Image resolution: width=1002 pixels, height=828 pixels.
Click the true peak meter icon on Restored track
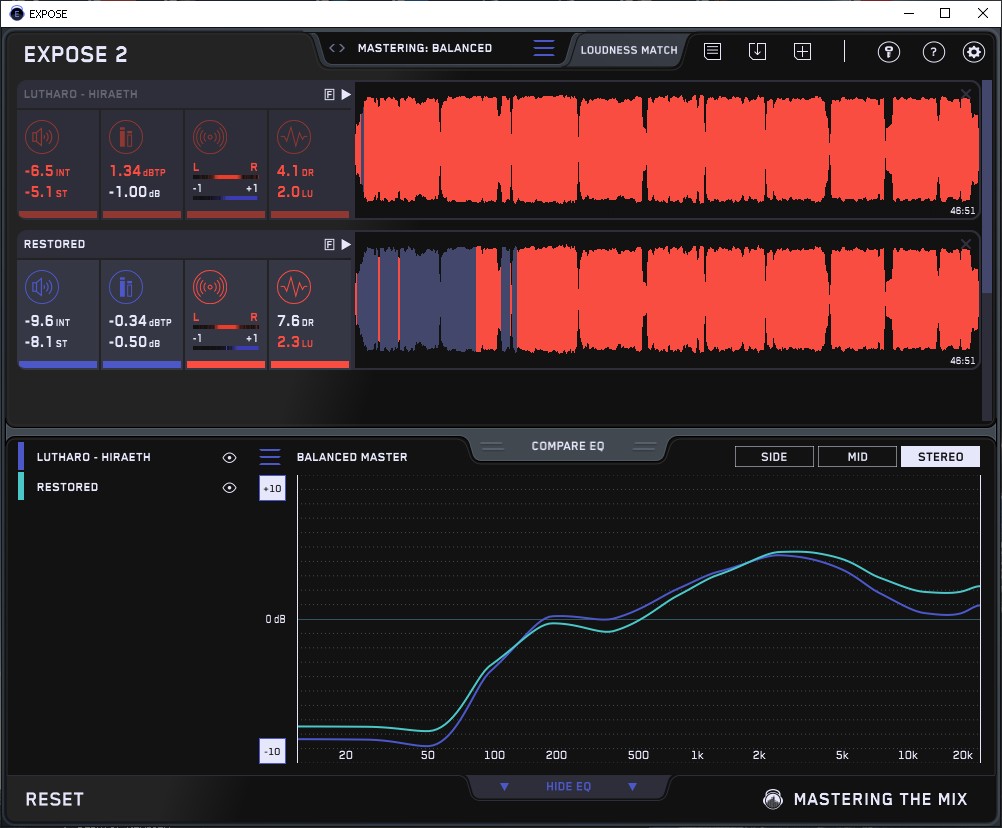coord(126,287)
